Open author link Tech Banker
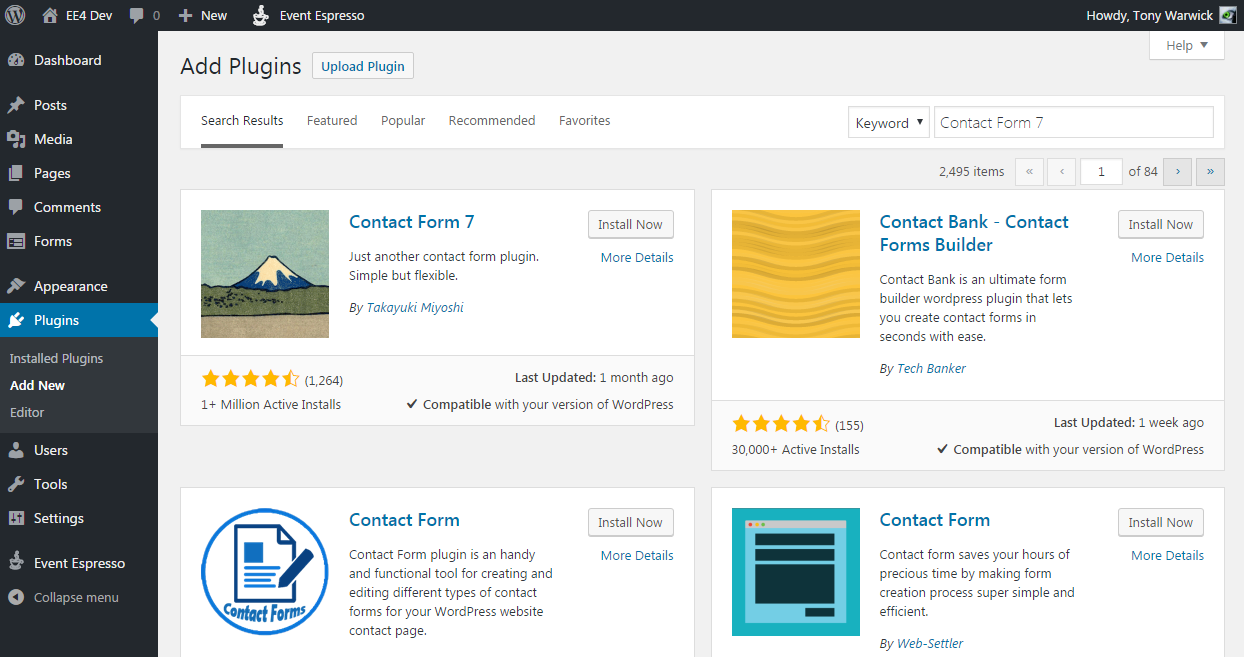The height and width of the screenshot is (657, 1244). point(931,368)
